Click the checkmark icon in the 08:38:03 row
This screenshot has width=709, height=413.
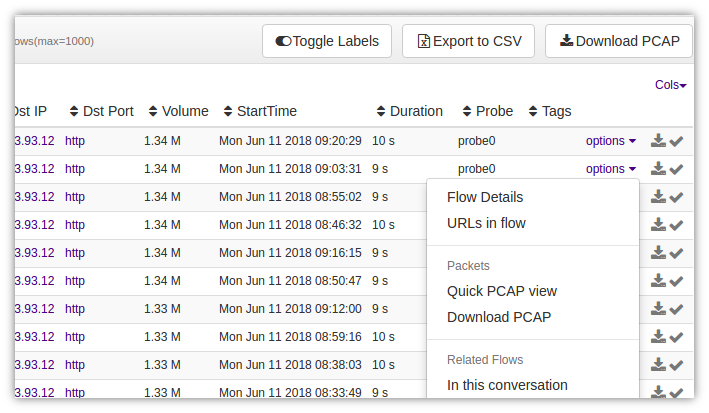676,366
